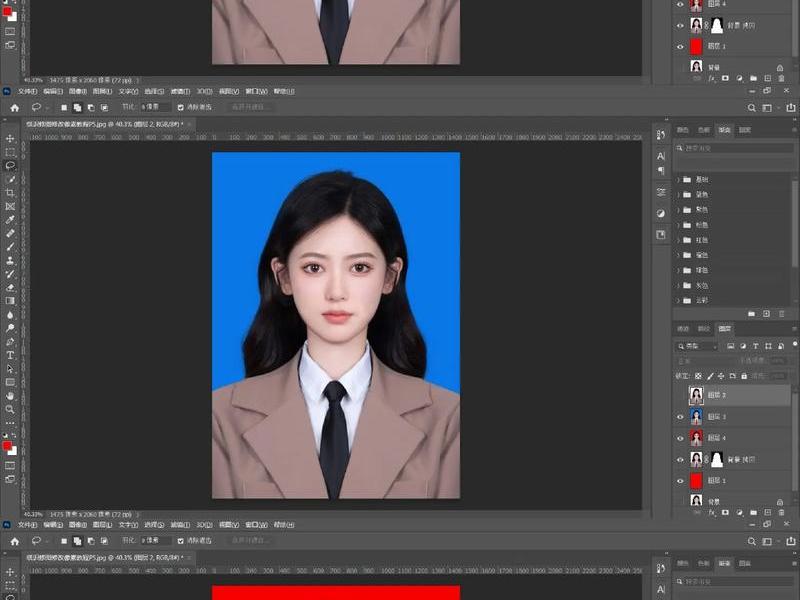Image resolution: width=800 pixels, height=600 pixels.
Task: Open layer filter type dropdown in middle Layers panel
Action: pos(697,346)
